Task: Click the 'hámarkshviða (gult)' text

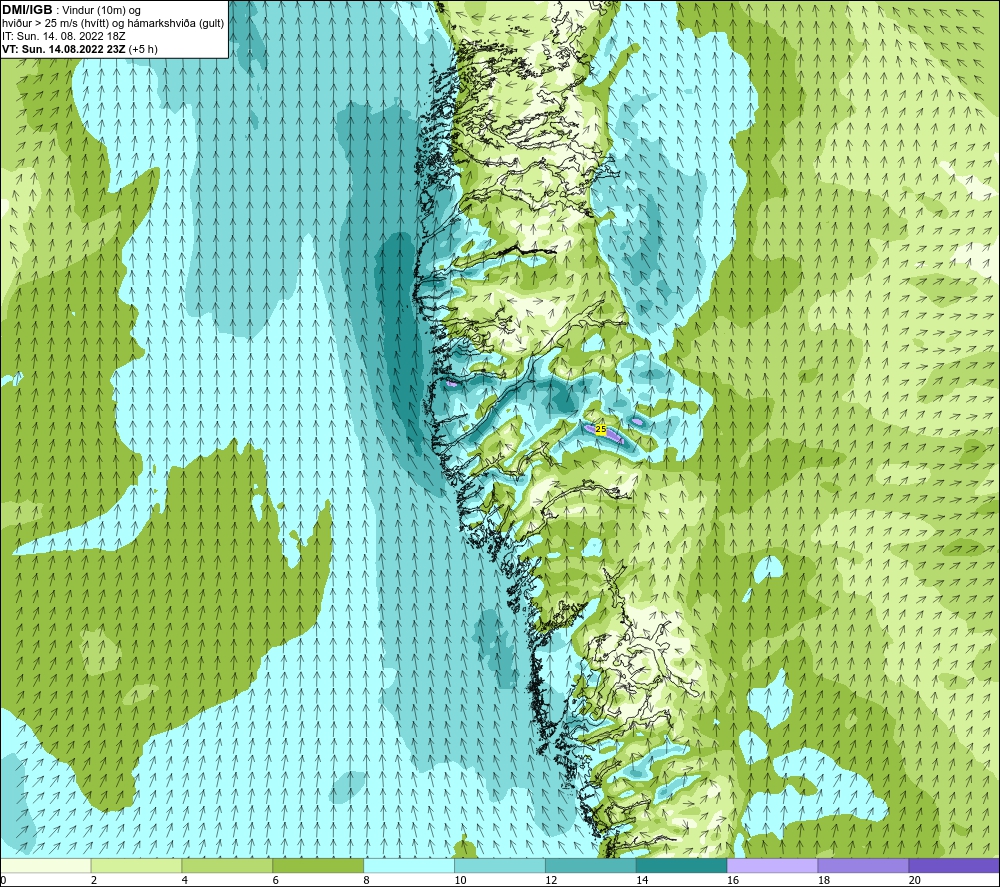Action: [x=175, y=23]
